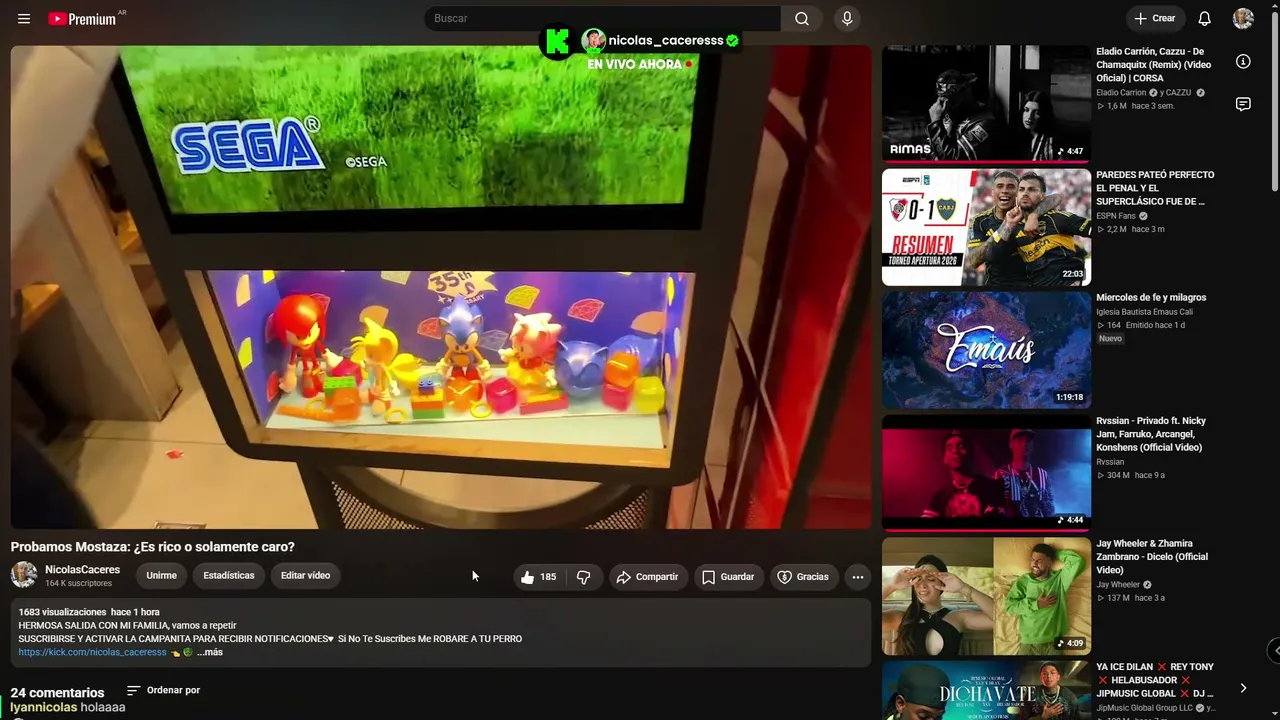This screenshot has width=1280, height=720.
Task: Open Eladio Carrión De Chamaquitx thumbnail
Action: tap(986, 103)
